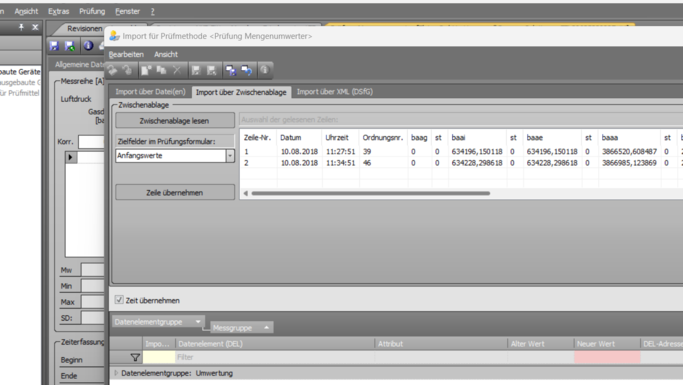This screenshot has height=385, width=683.
Task: Click cell value 3866985,123869
Action: (629, 163)
